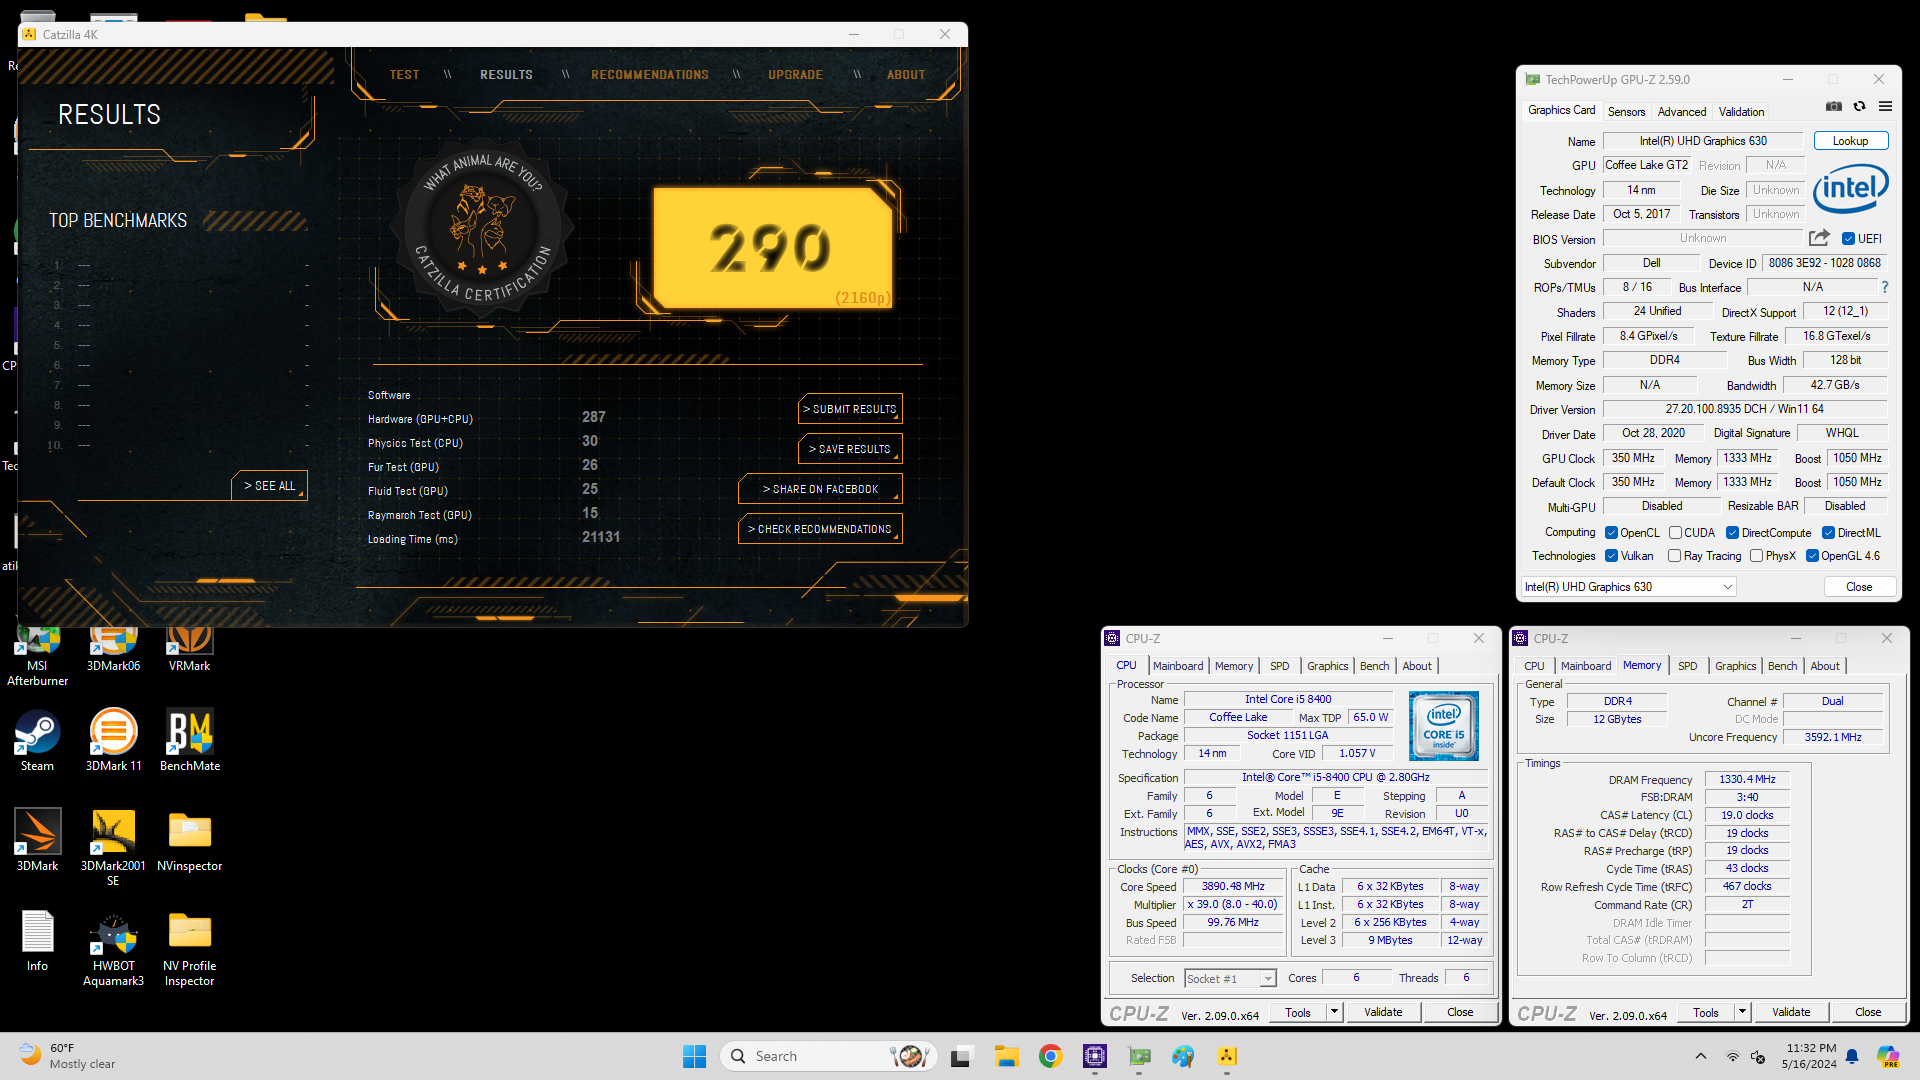
Task: Click the Catzilla taskbar icon
Action: tap(1227, 1056)
